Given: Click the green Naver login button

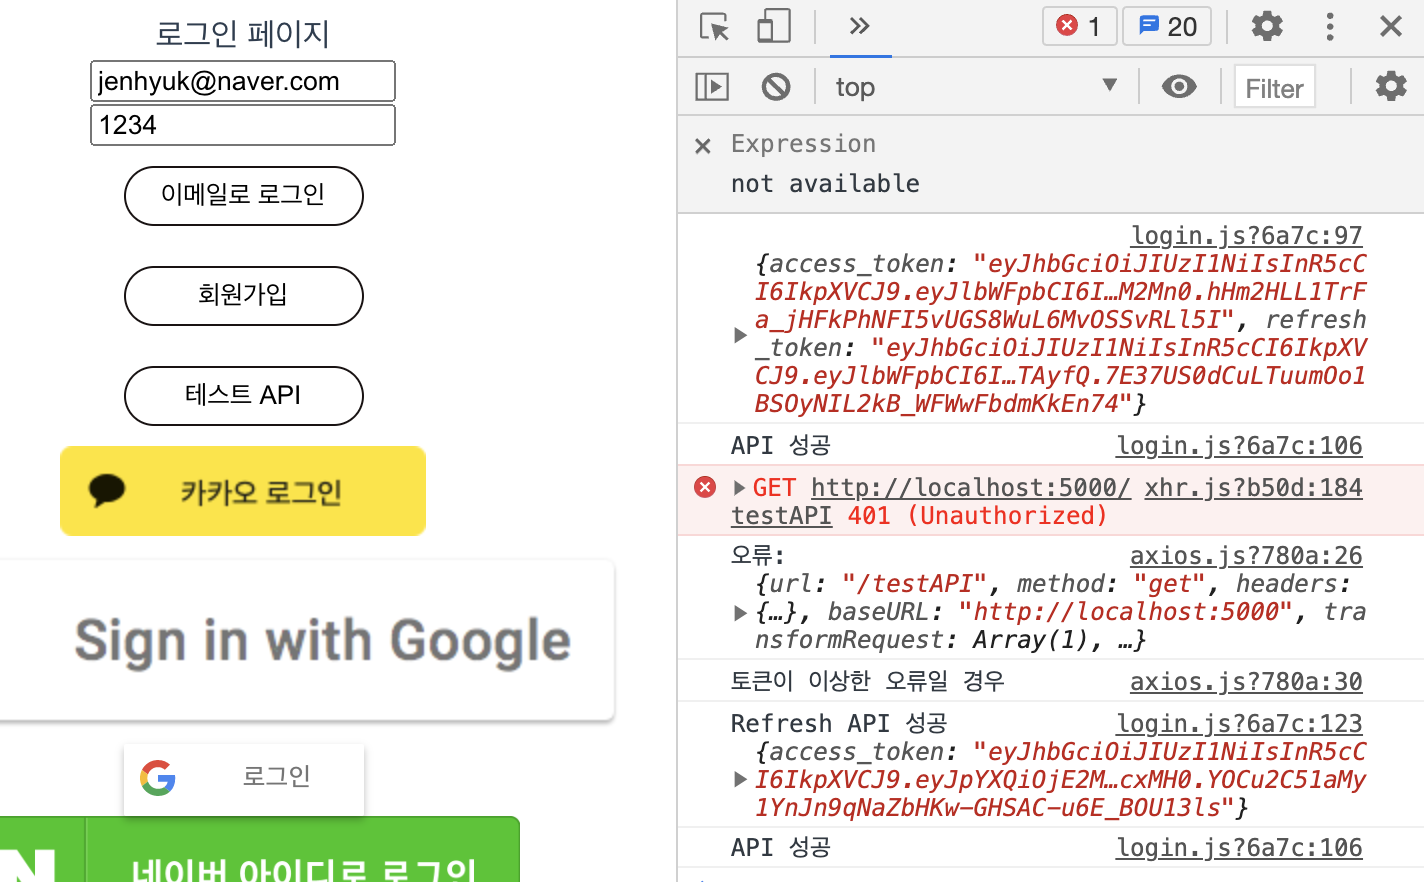Looking at the screenshot, I should pyautogui.click(x=260, y=850).
